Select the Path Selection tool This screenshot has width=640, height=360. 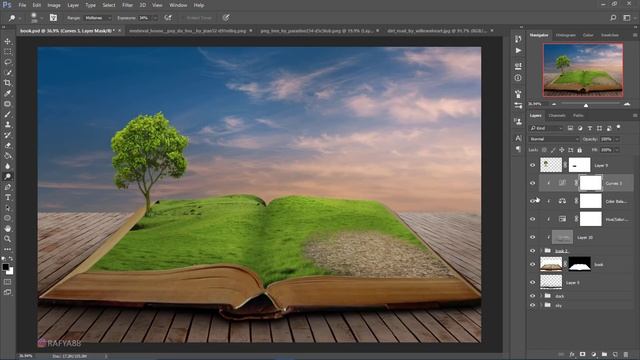[x=7, y=208]
